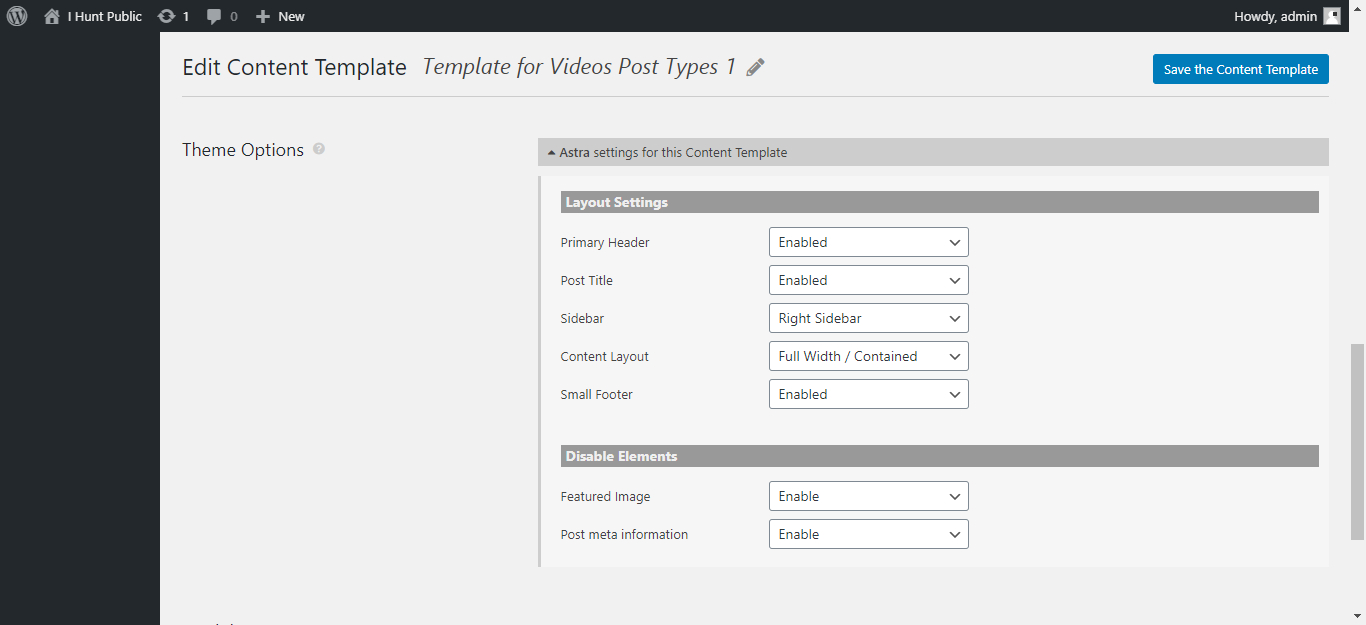This screenshot has width=1366, height=625.
Task: Open the updates icon showing 1
Action: click(x=167, y=16)
